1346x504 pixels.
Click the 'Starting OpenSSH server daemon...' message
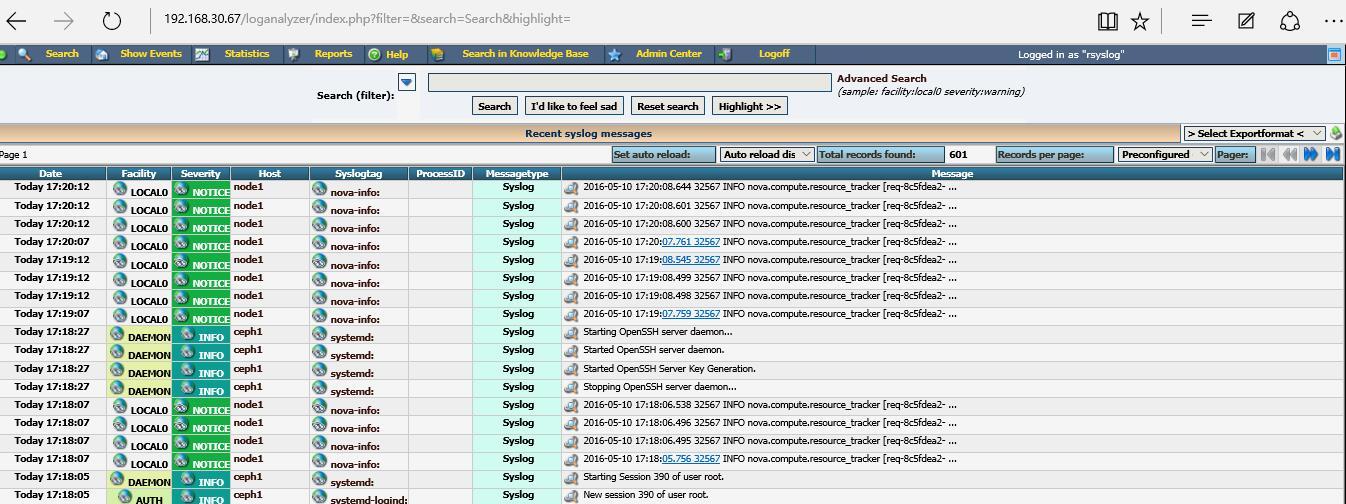click(658, 332)
